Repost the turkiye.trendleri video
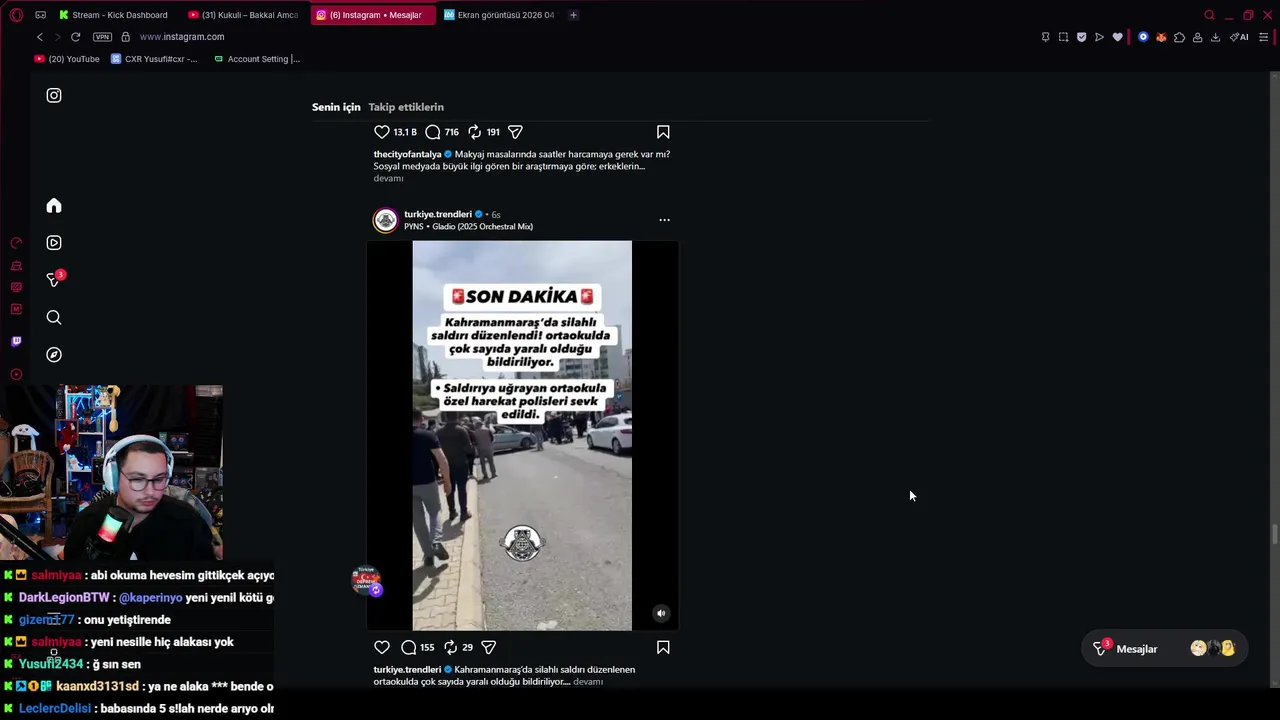The width and height of the screenshot is (1280, 720). pos(450,647)
